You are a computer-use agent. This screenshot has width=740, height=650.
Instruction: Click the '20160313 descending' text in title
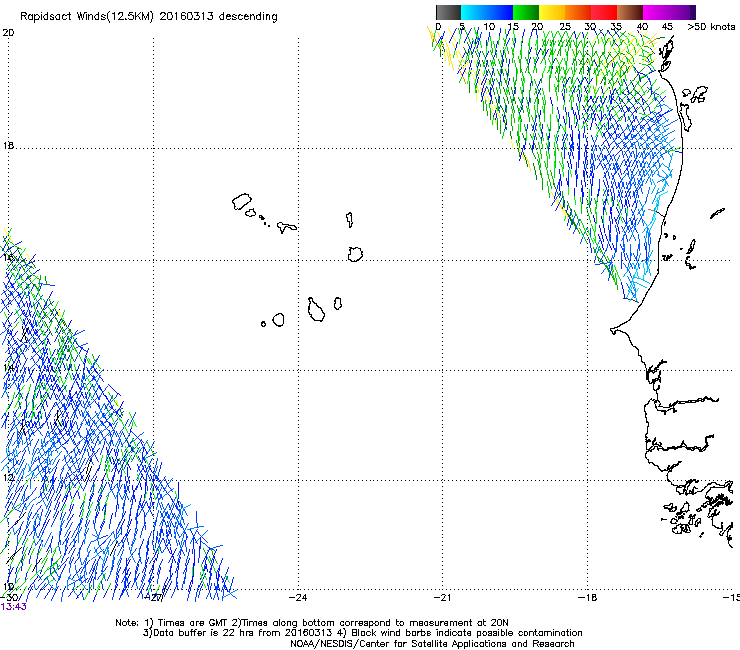tap(219, 17)
